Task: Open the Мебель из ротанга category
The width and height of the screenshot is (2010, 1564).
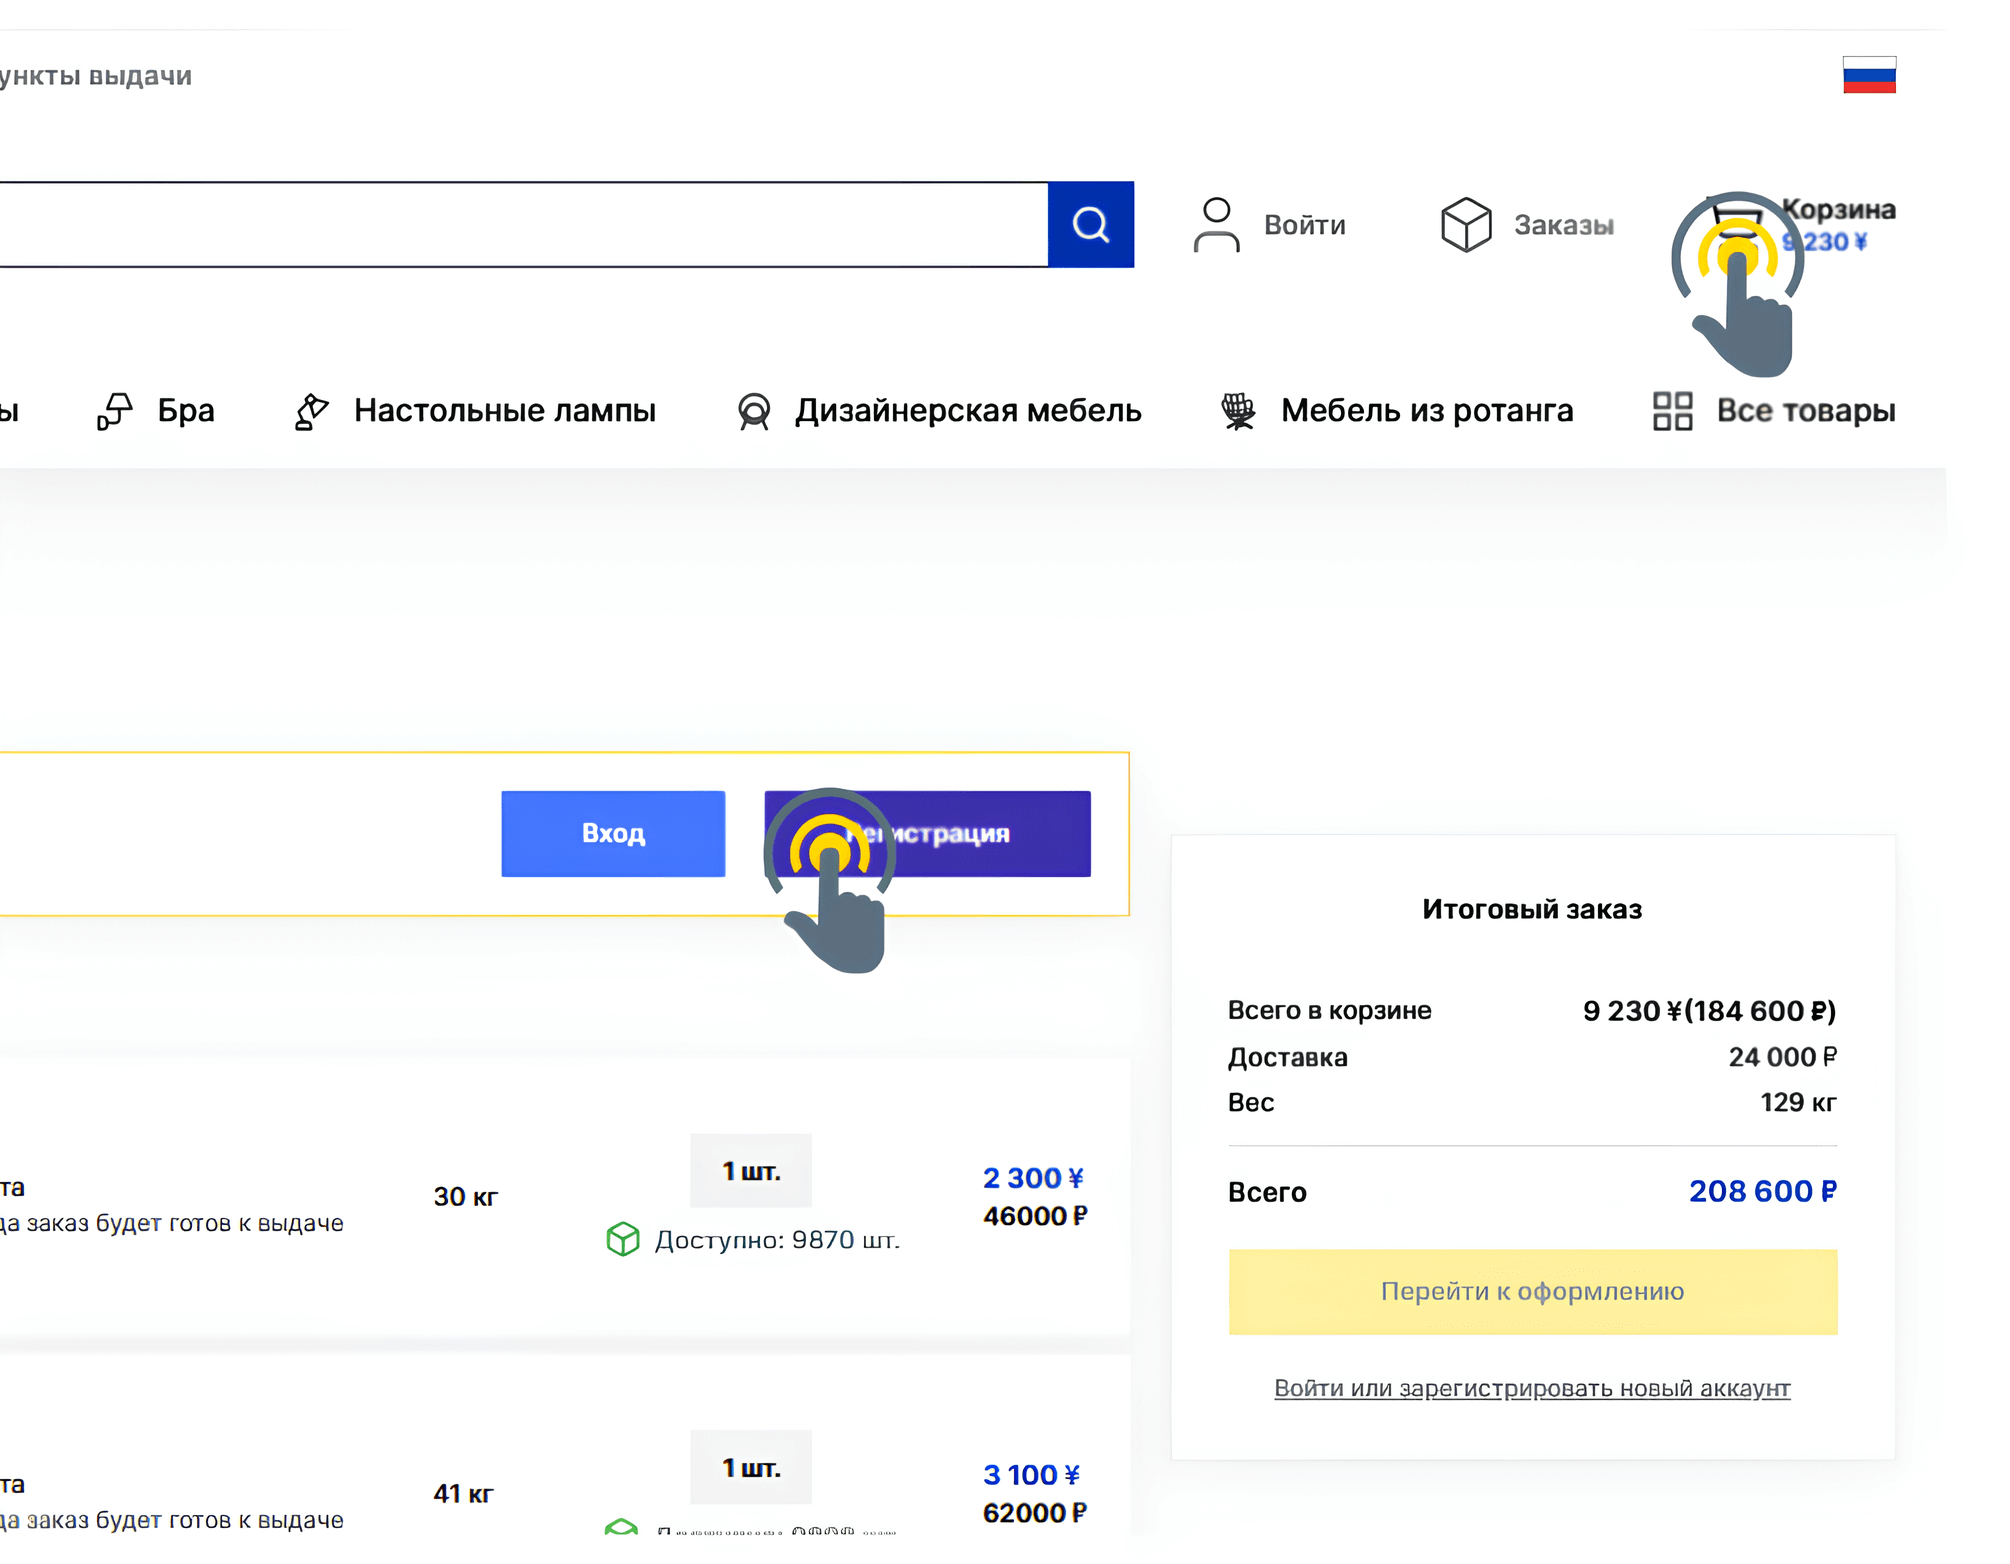Action: [1426, 411]
